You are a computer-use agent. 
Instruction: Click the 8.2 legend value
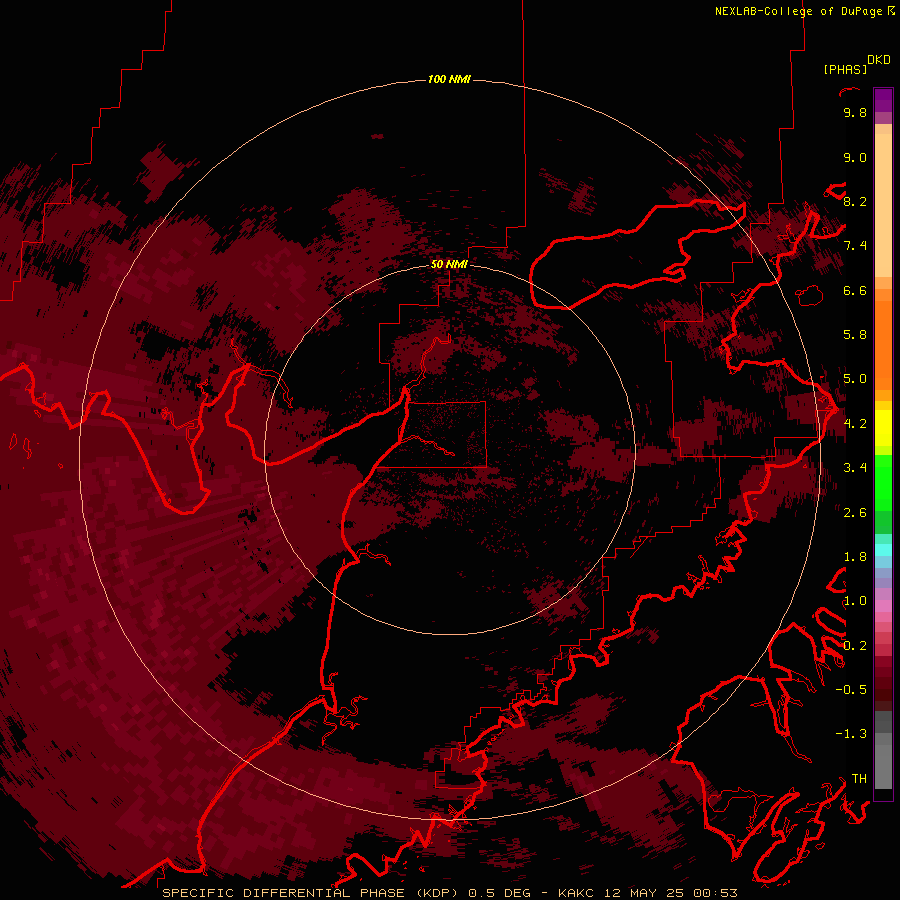[855, 201]
